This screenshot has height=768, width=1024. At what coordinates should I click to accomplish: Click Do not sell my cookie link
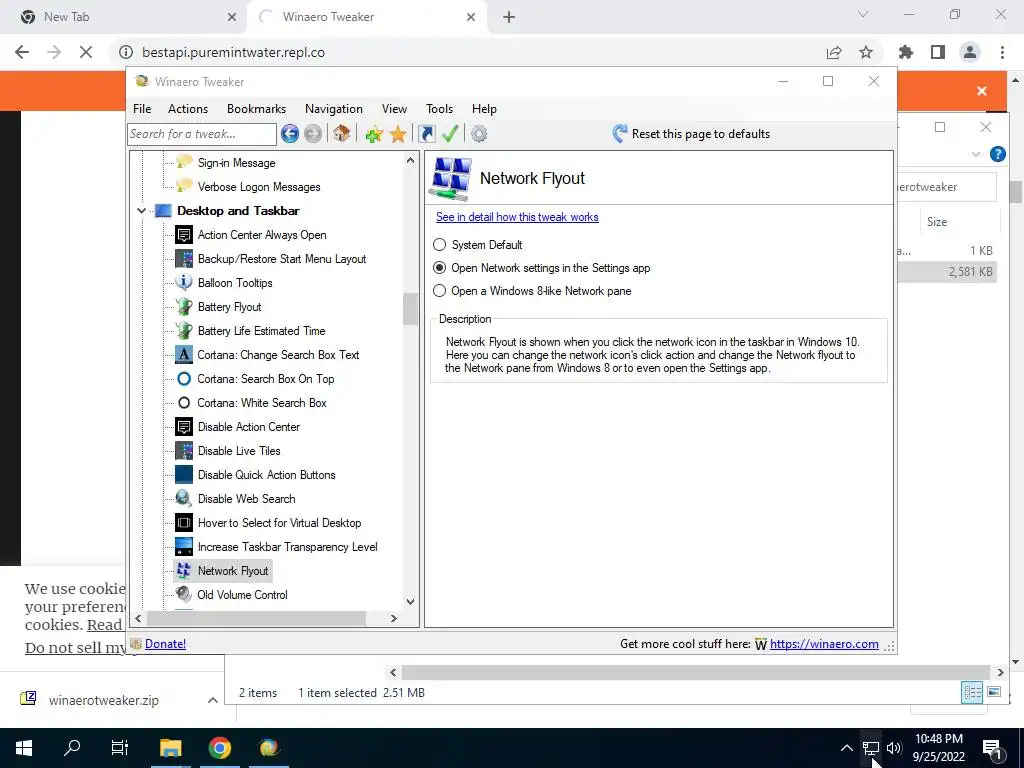(x=76, y=647)
